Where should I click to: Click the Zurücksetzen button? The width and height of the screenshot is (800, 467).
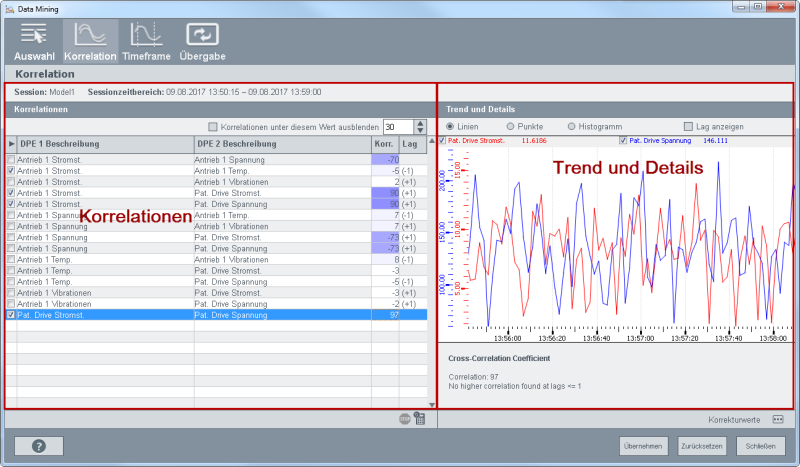coord(701,445)
